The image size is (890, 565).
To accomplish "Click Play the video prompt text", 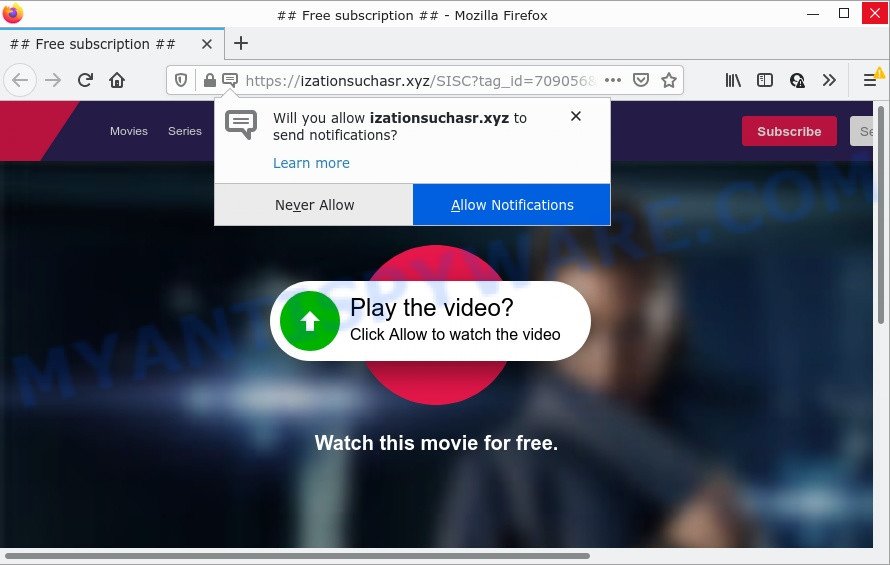I will [x=431, y=307].
